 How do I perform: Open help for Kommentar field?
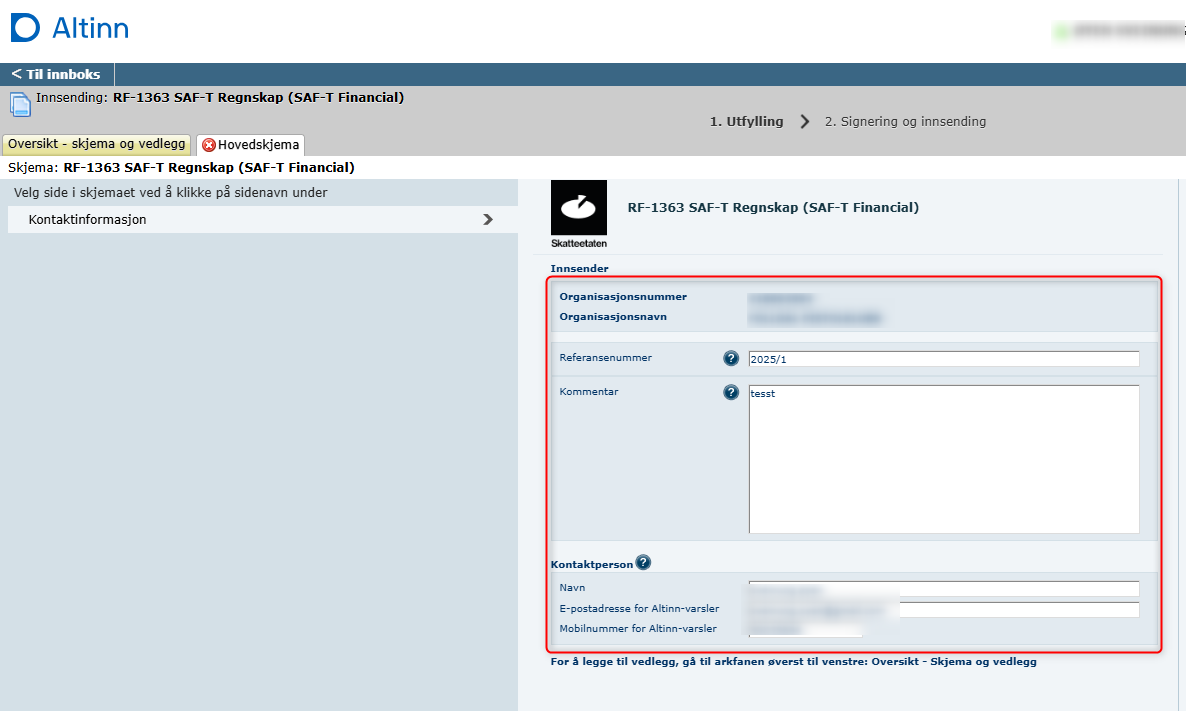pyautogui.click(x=731, y=392)
